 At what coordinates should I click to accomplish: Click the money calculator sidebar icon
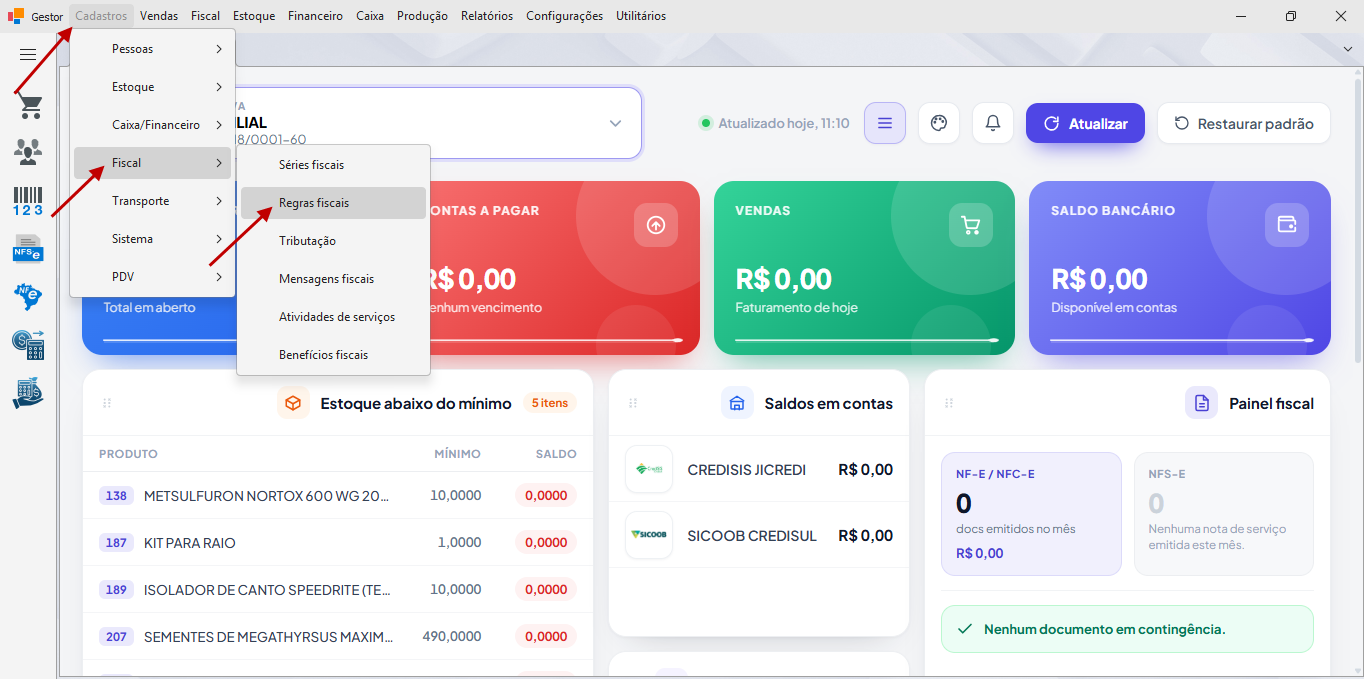[28, 344]
